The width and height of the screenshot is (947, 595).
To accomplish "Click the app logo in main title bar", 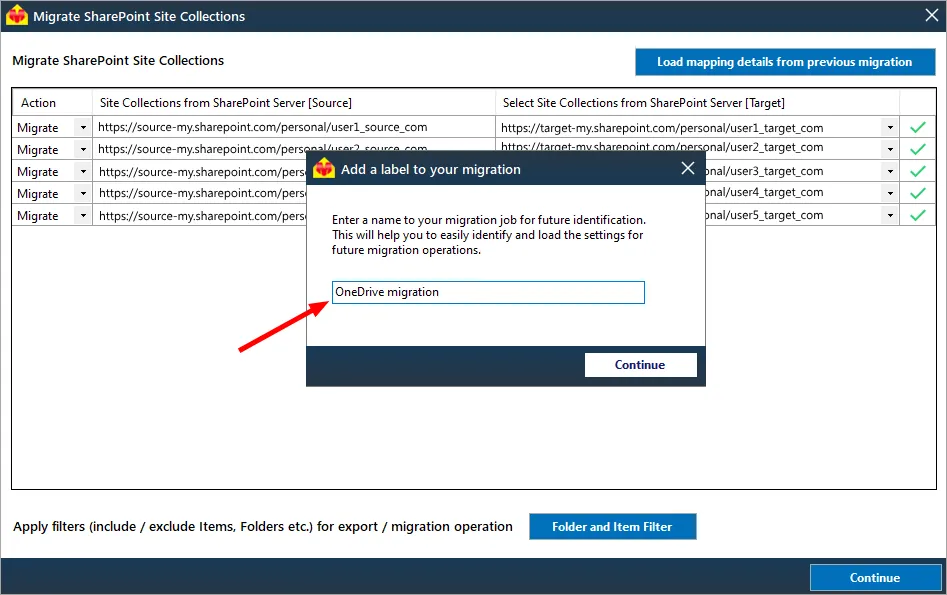I will point(17,15).
